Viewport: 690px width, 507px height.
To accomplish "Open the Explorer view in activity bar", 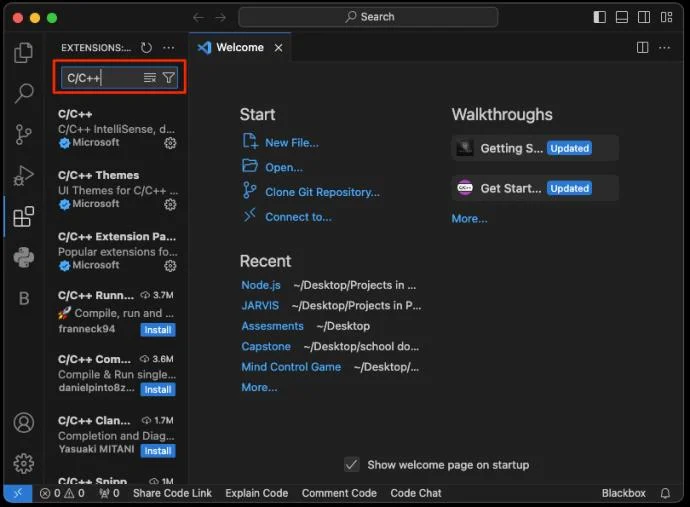I will (x=23, y=52).
